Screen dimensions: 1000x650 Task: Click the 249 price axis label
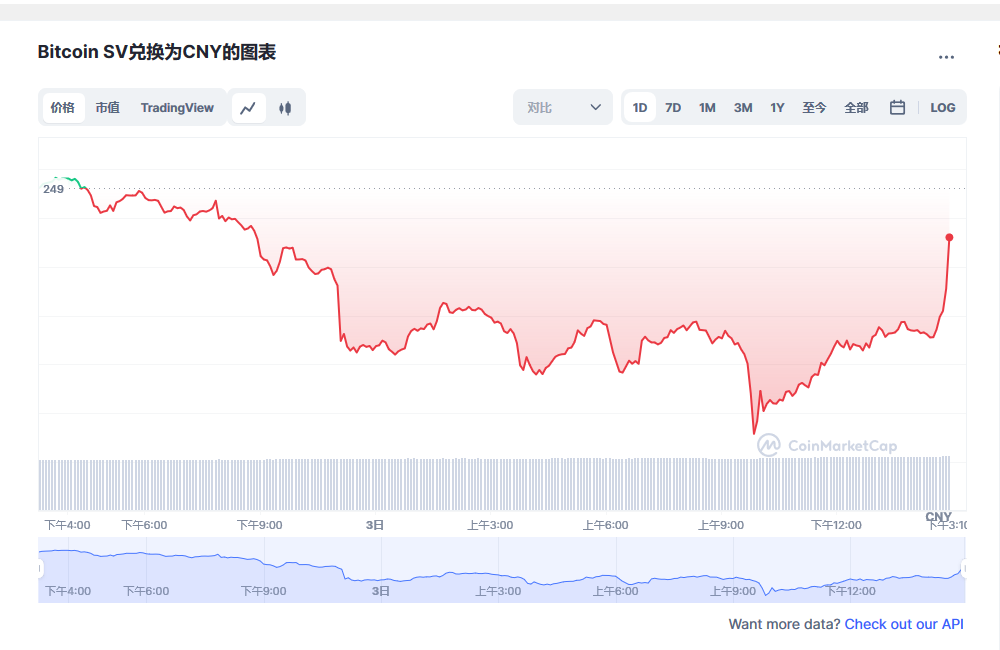(x=54, y=189)
